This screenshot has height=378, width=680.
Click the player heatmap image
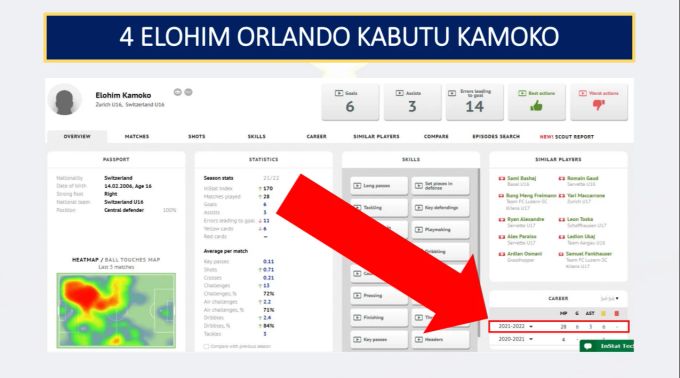[x=116, y=310]
